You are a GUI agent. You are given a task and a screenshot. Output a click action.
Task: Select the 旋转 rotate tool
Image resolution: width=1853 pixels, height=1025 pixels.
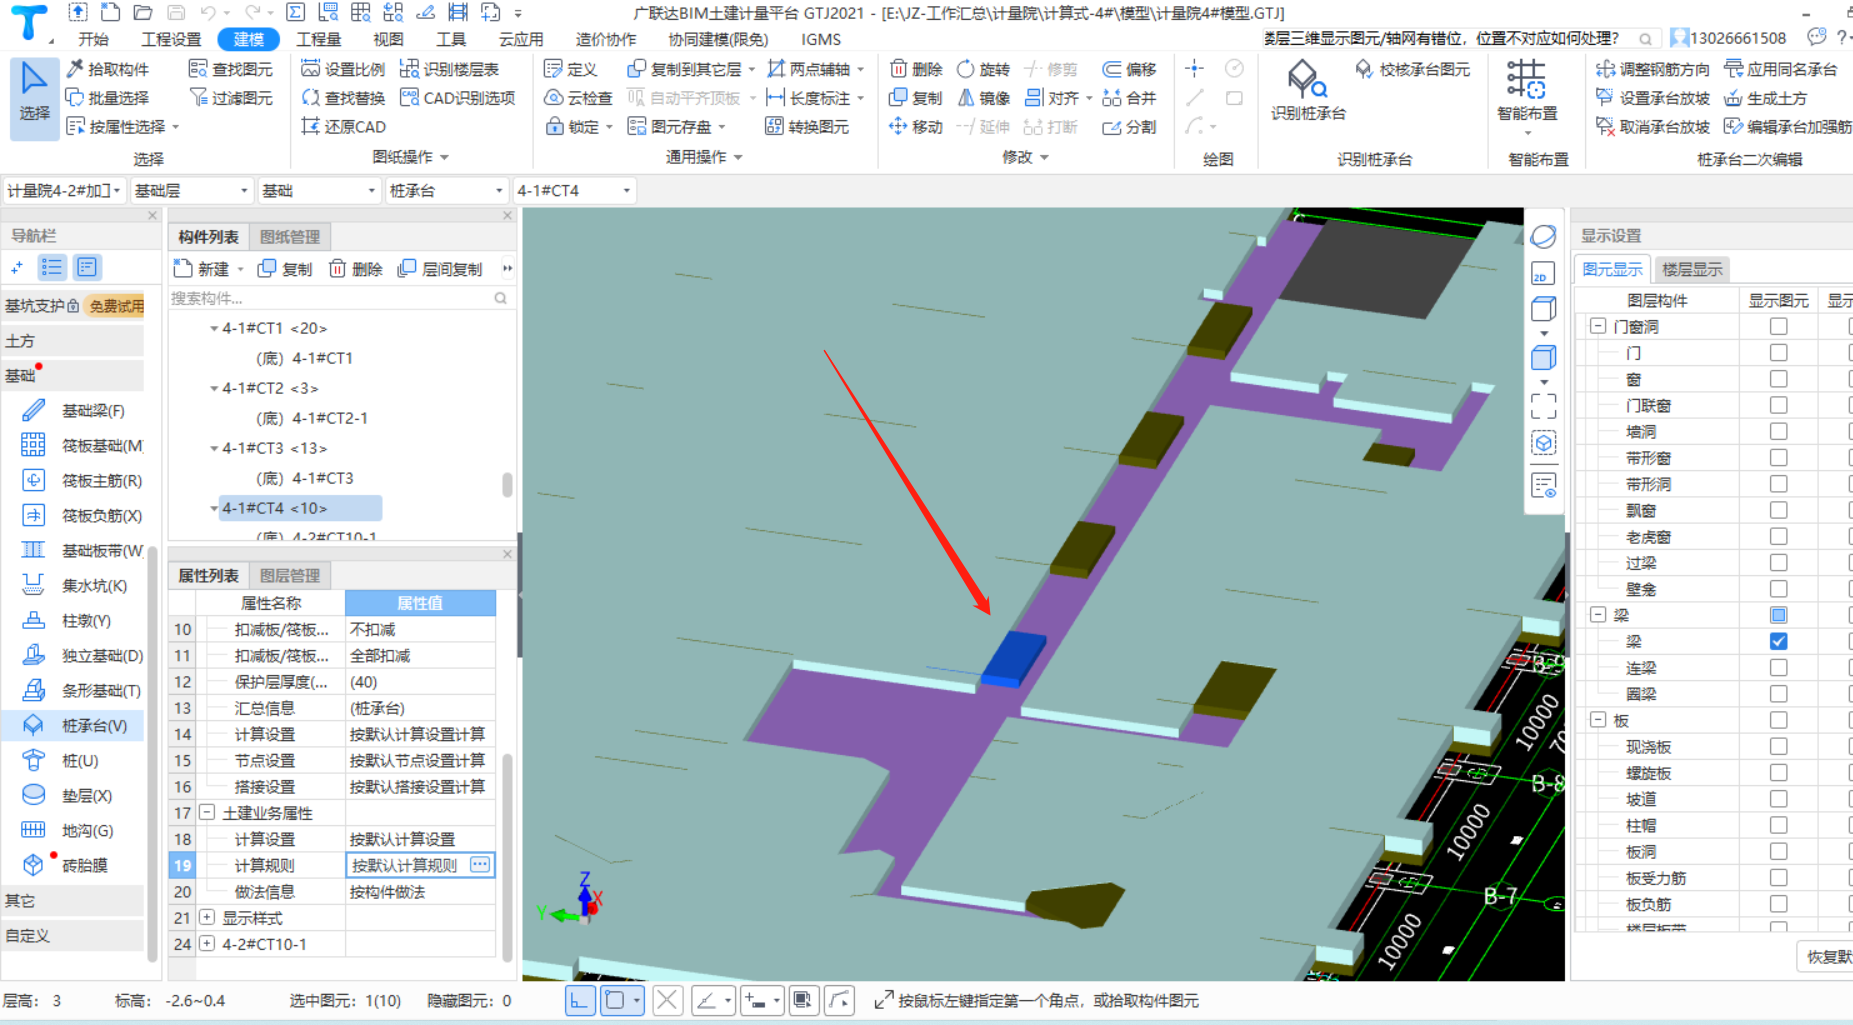[x=983, y=69]
